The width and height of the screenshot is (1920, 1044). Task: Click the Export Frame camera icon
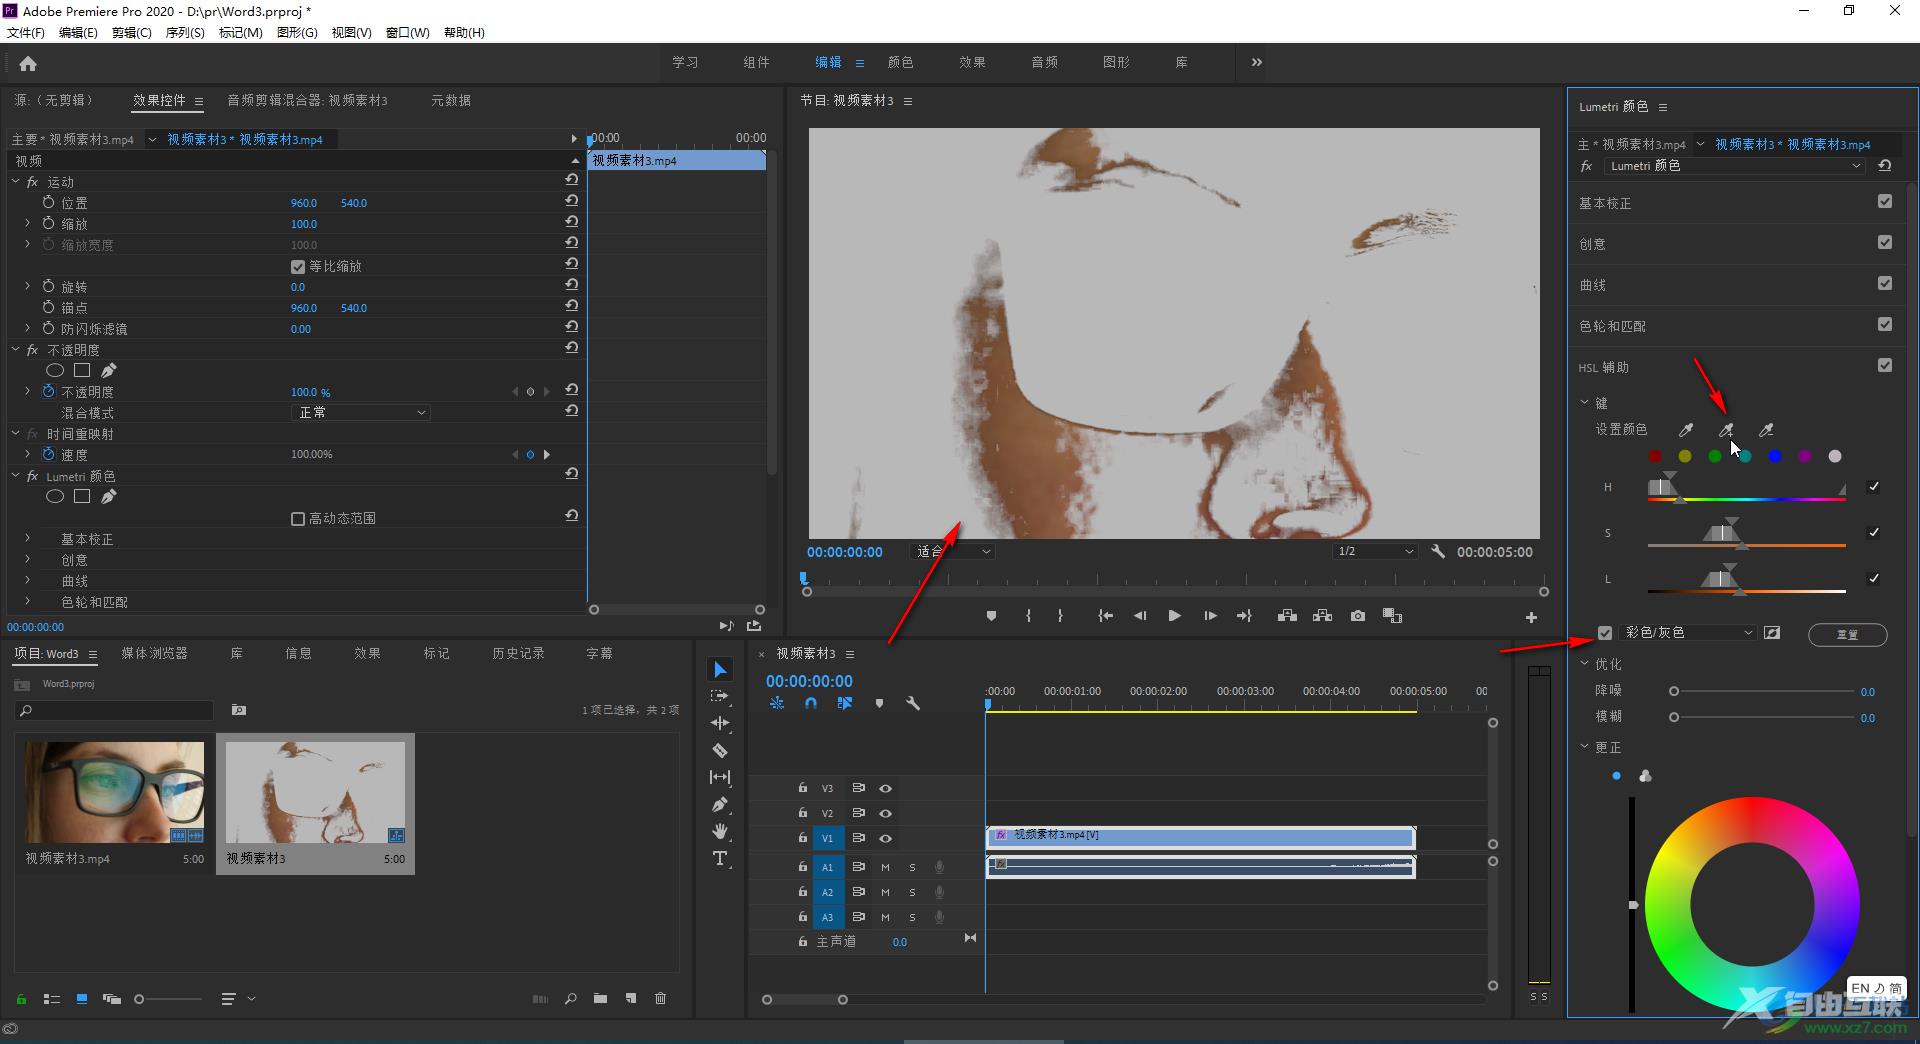(x=1357, y=616)
